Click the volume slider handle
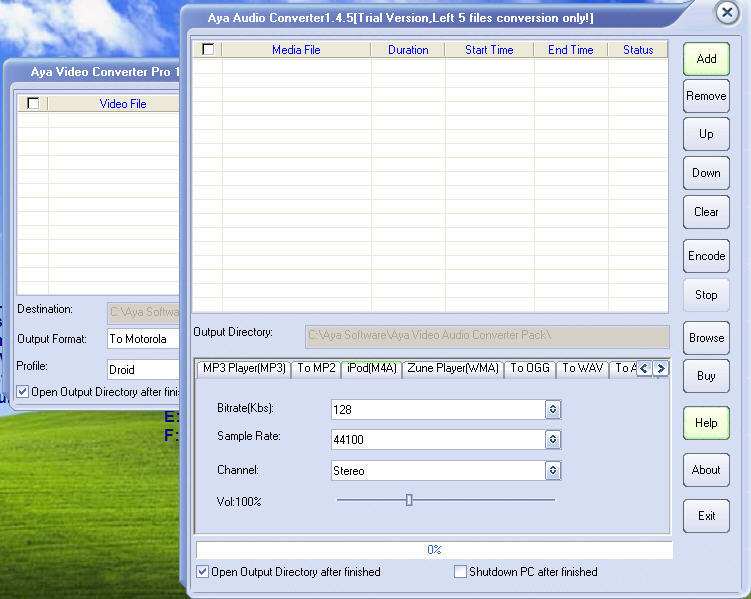The width and height of the screenshot is (751, 599). tap(409, 500)
